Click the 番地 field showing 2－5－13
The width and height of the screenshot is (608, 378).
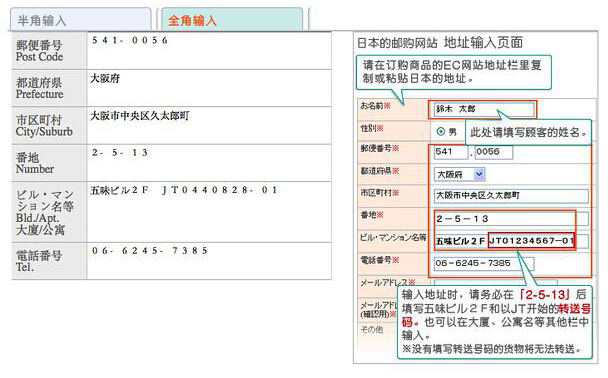(511, 219)
